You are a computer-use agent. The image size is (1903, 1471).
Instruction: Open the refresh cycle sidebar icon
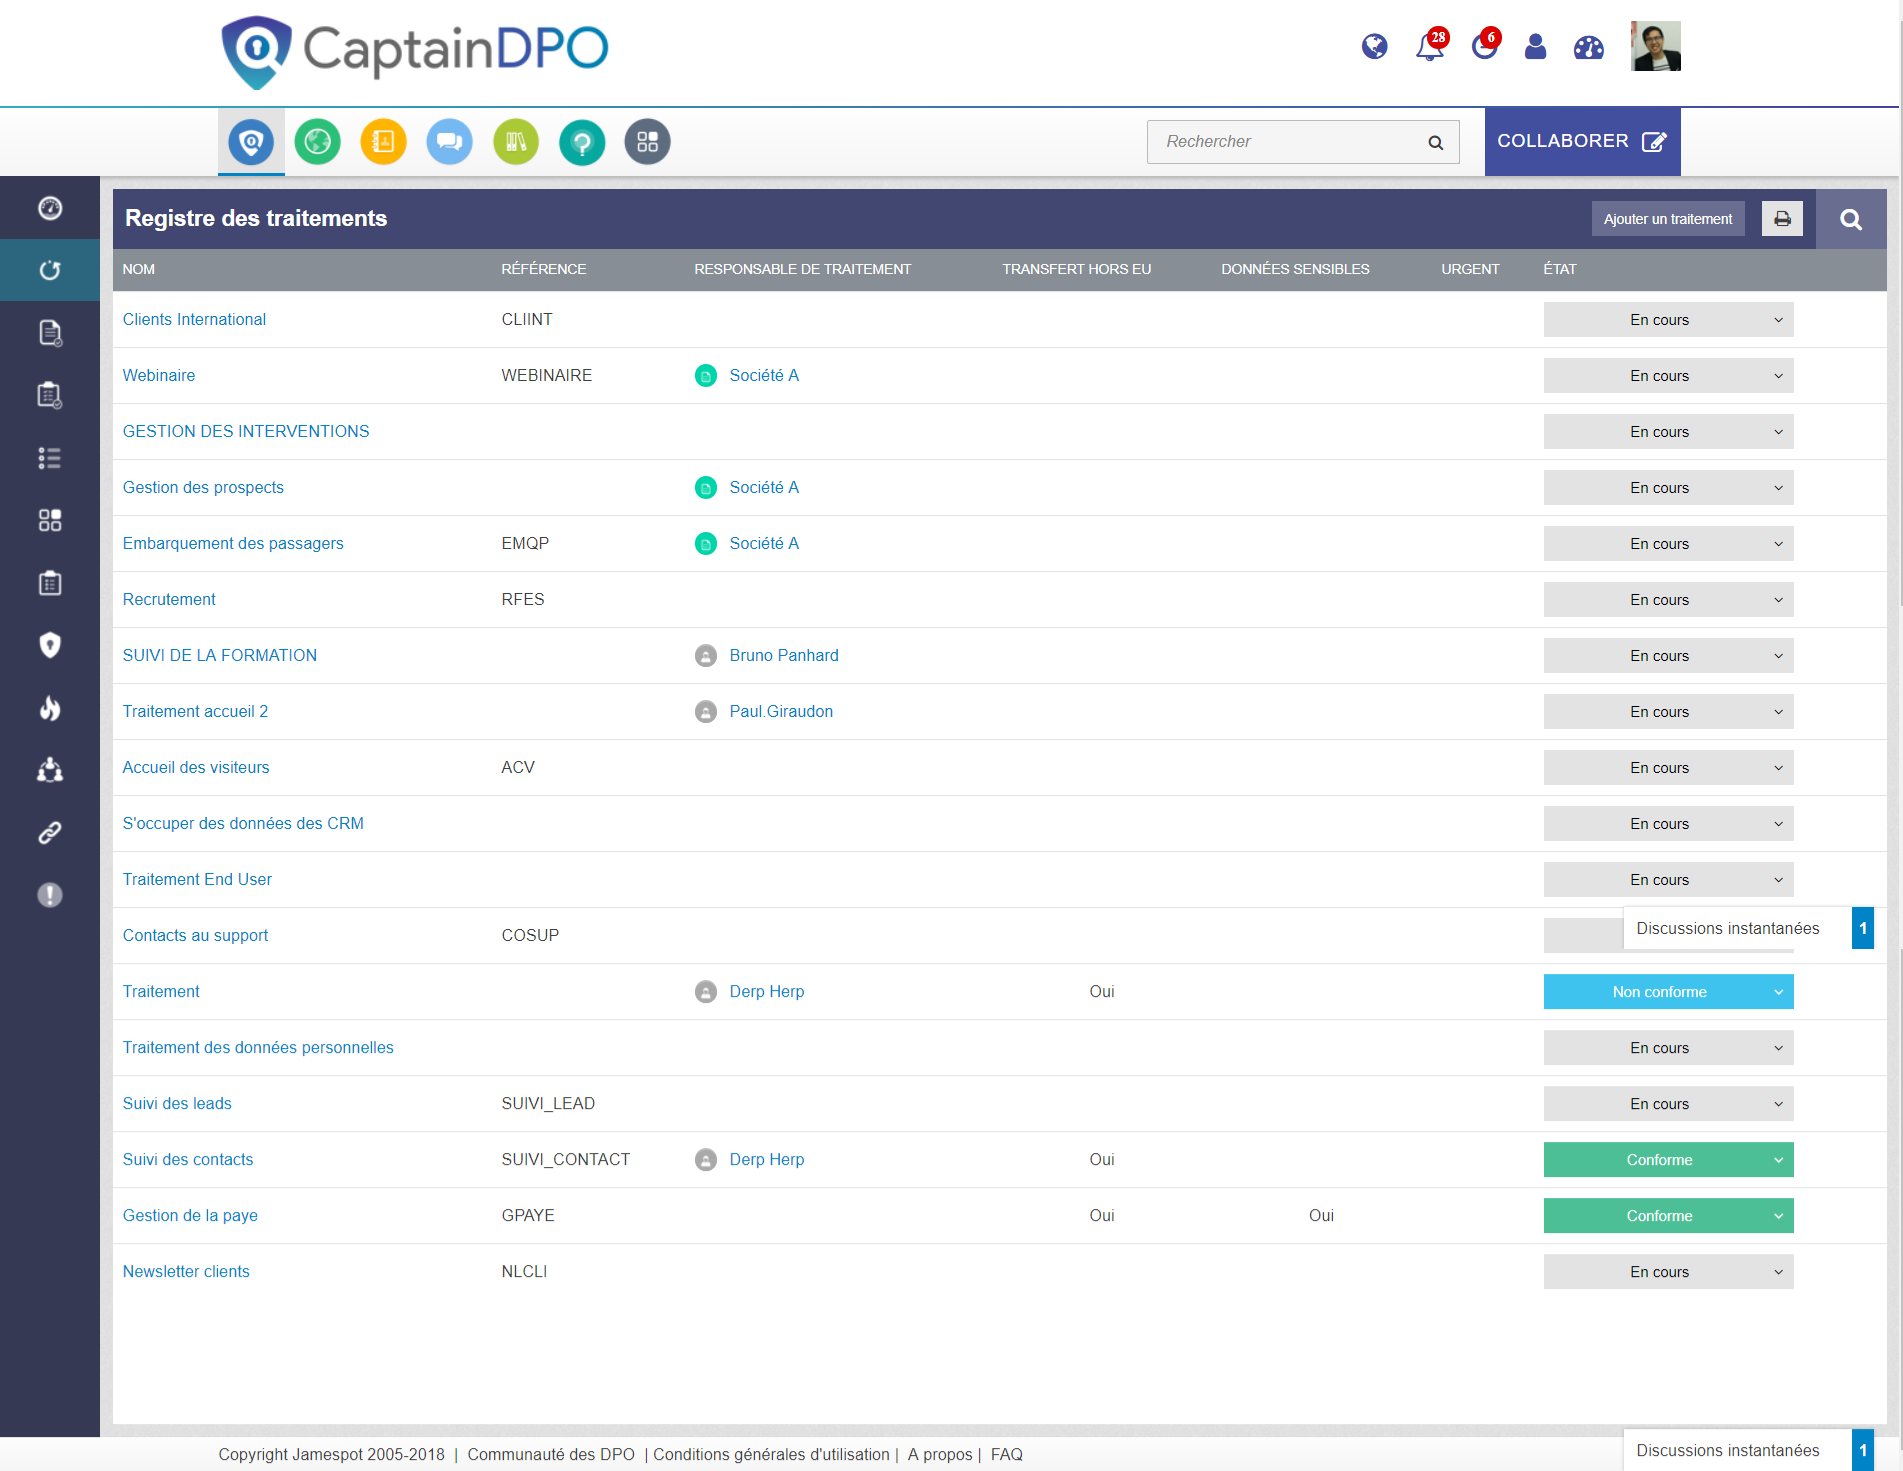click(x=50, y=270)
